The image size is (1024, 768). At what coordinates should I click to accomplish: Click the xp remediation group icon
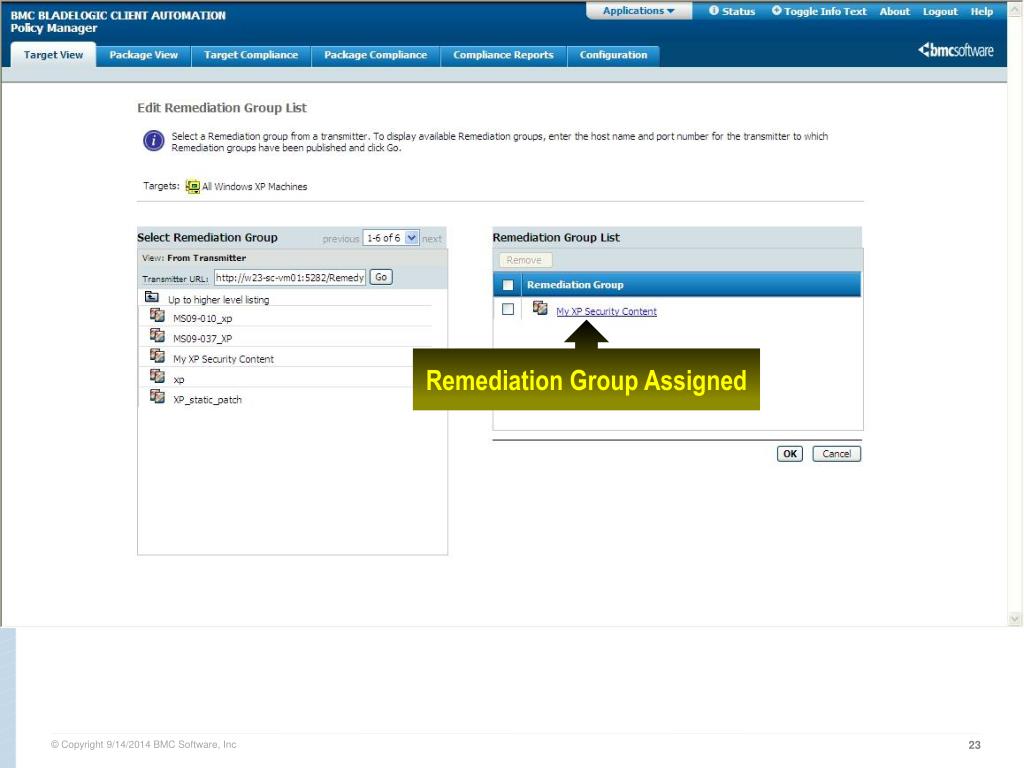tap(157, 376)
